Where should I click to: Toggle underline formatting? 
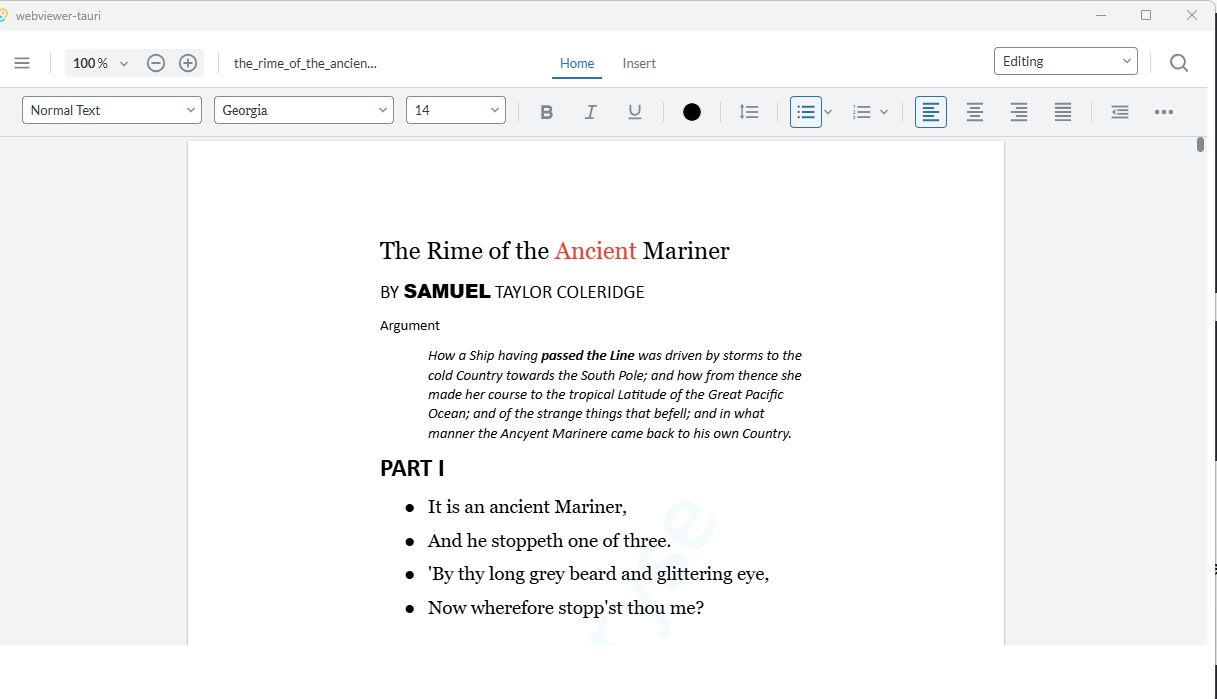[634, 112]
